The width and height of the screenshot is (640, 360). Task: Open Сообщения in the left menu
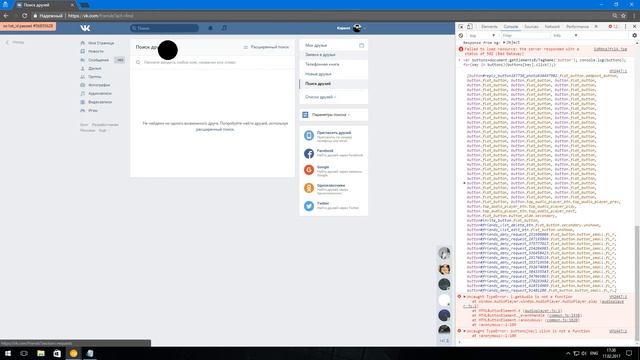pos(95,60)
